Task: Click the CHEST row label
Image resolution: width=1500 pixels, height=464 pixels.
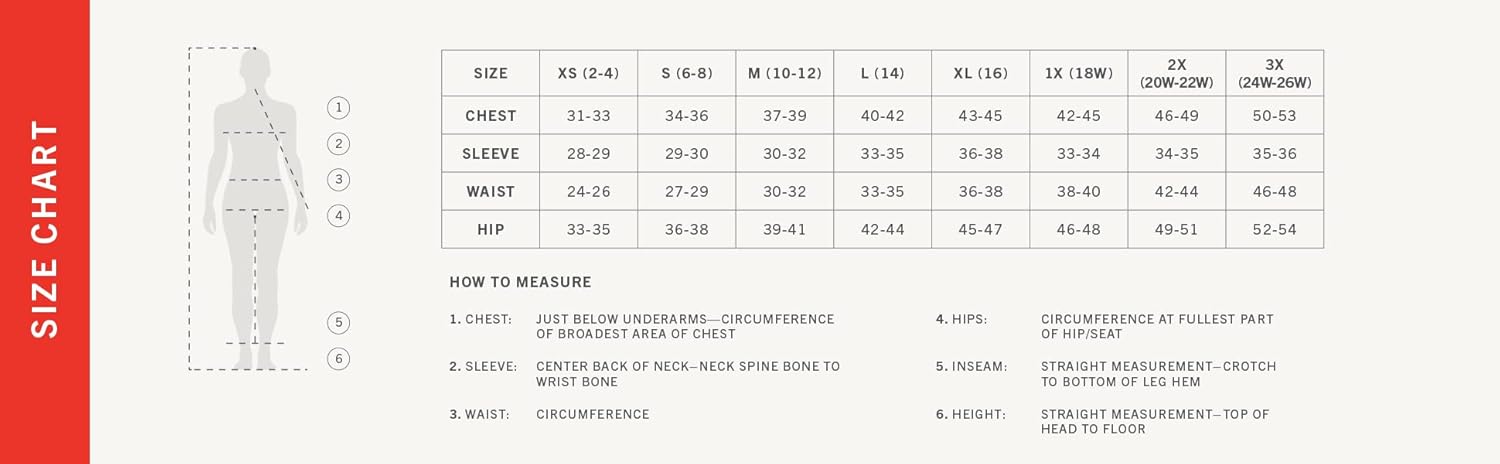Action: (490, 116)
